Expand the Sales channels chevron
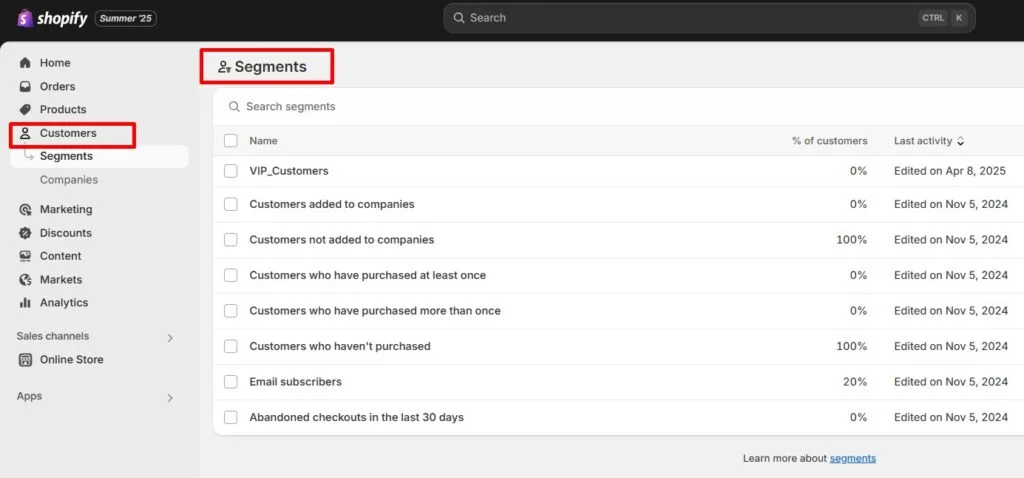Viewport: 1024px width, 478px height. pyautogui.click(x=170, y=338)
